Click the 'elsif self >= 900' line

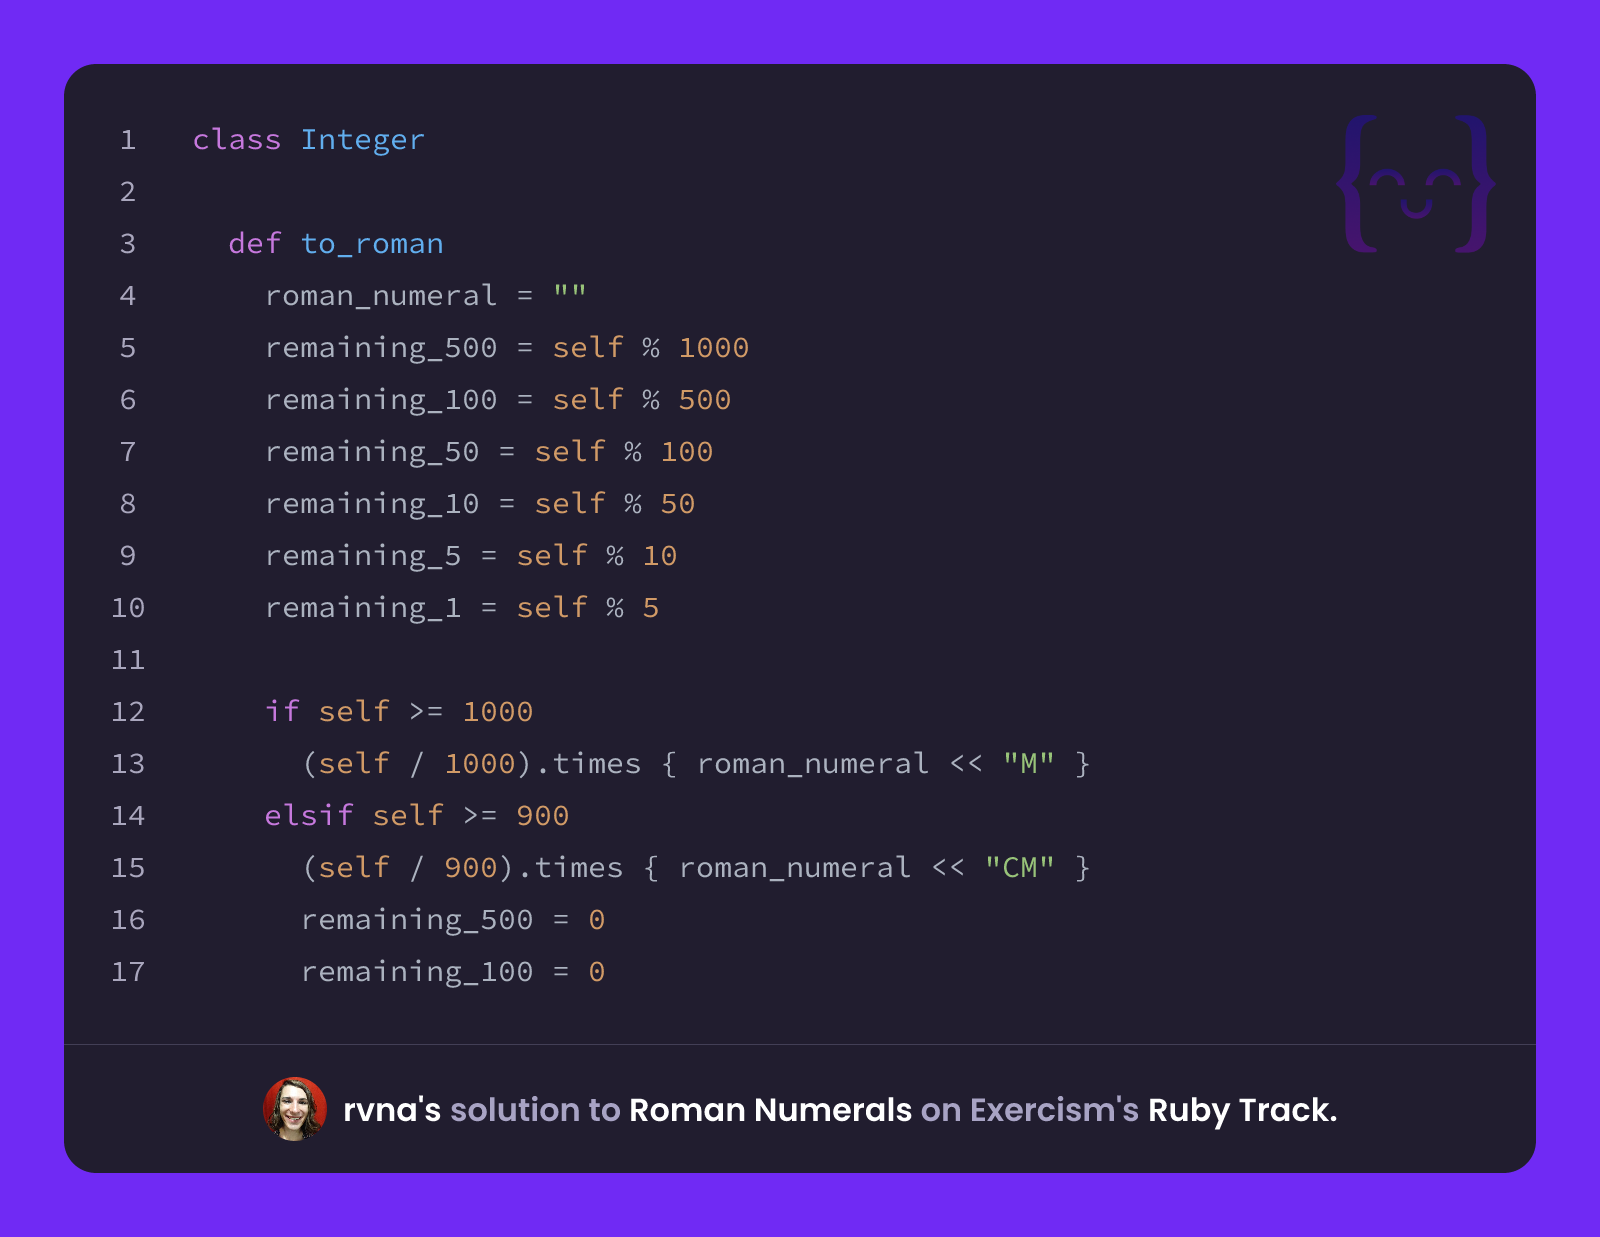coord(417,816)
